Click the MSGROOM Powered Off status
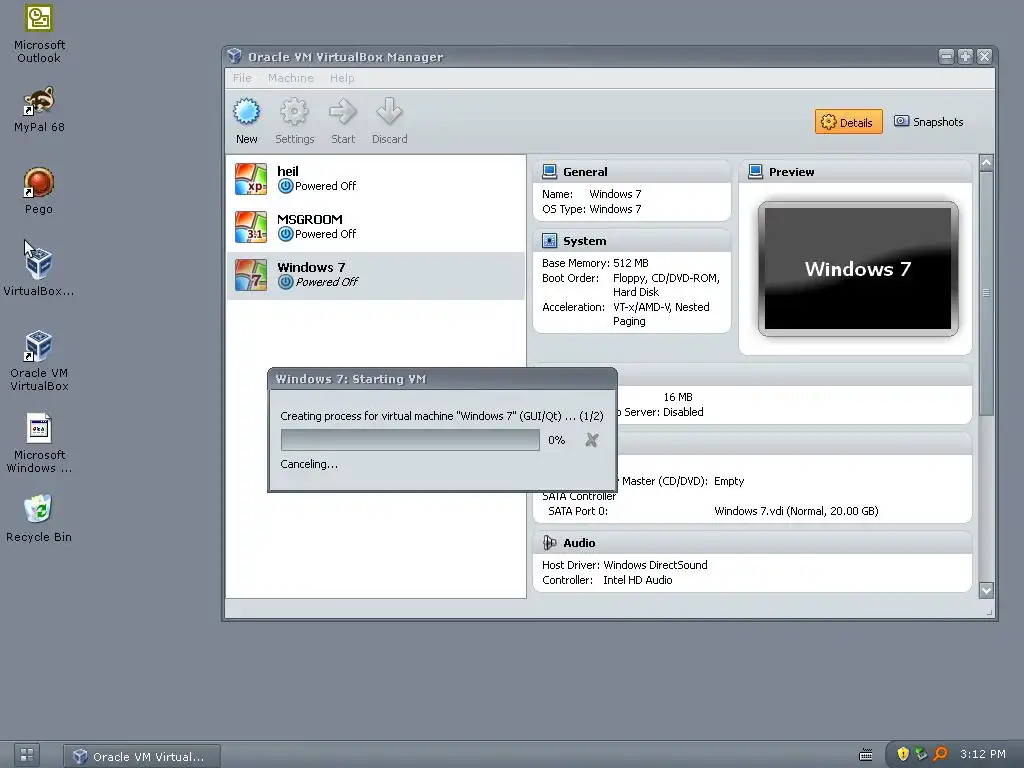Viewport: 1024px width, 768px height. pos(317,234)
